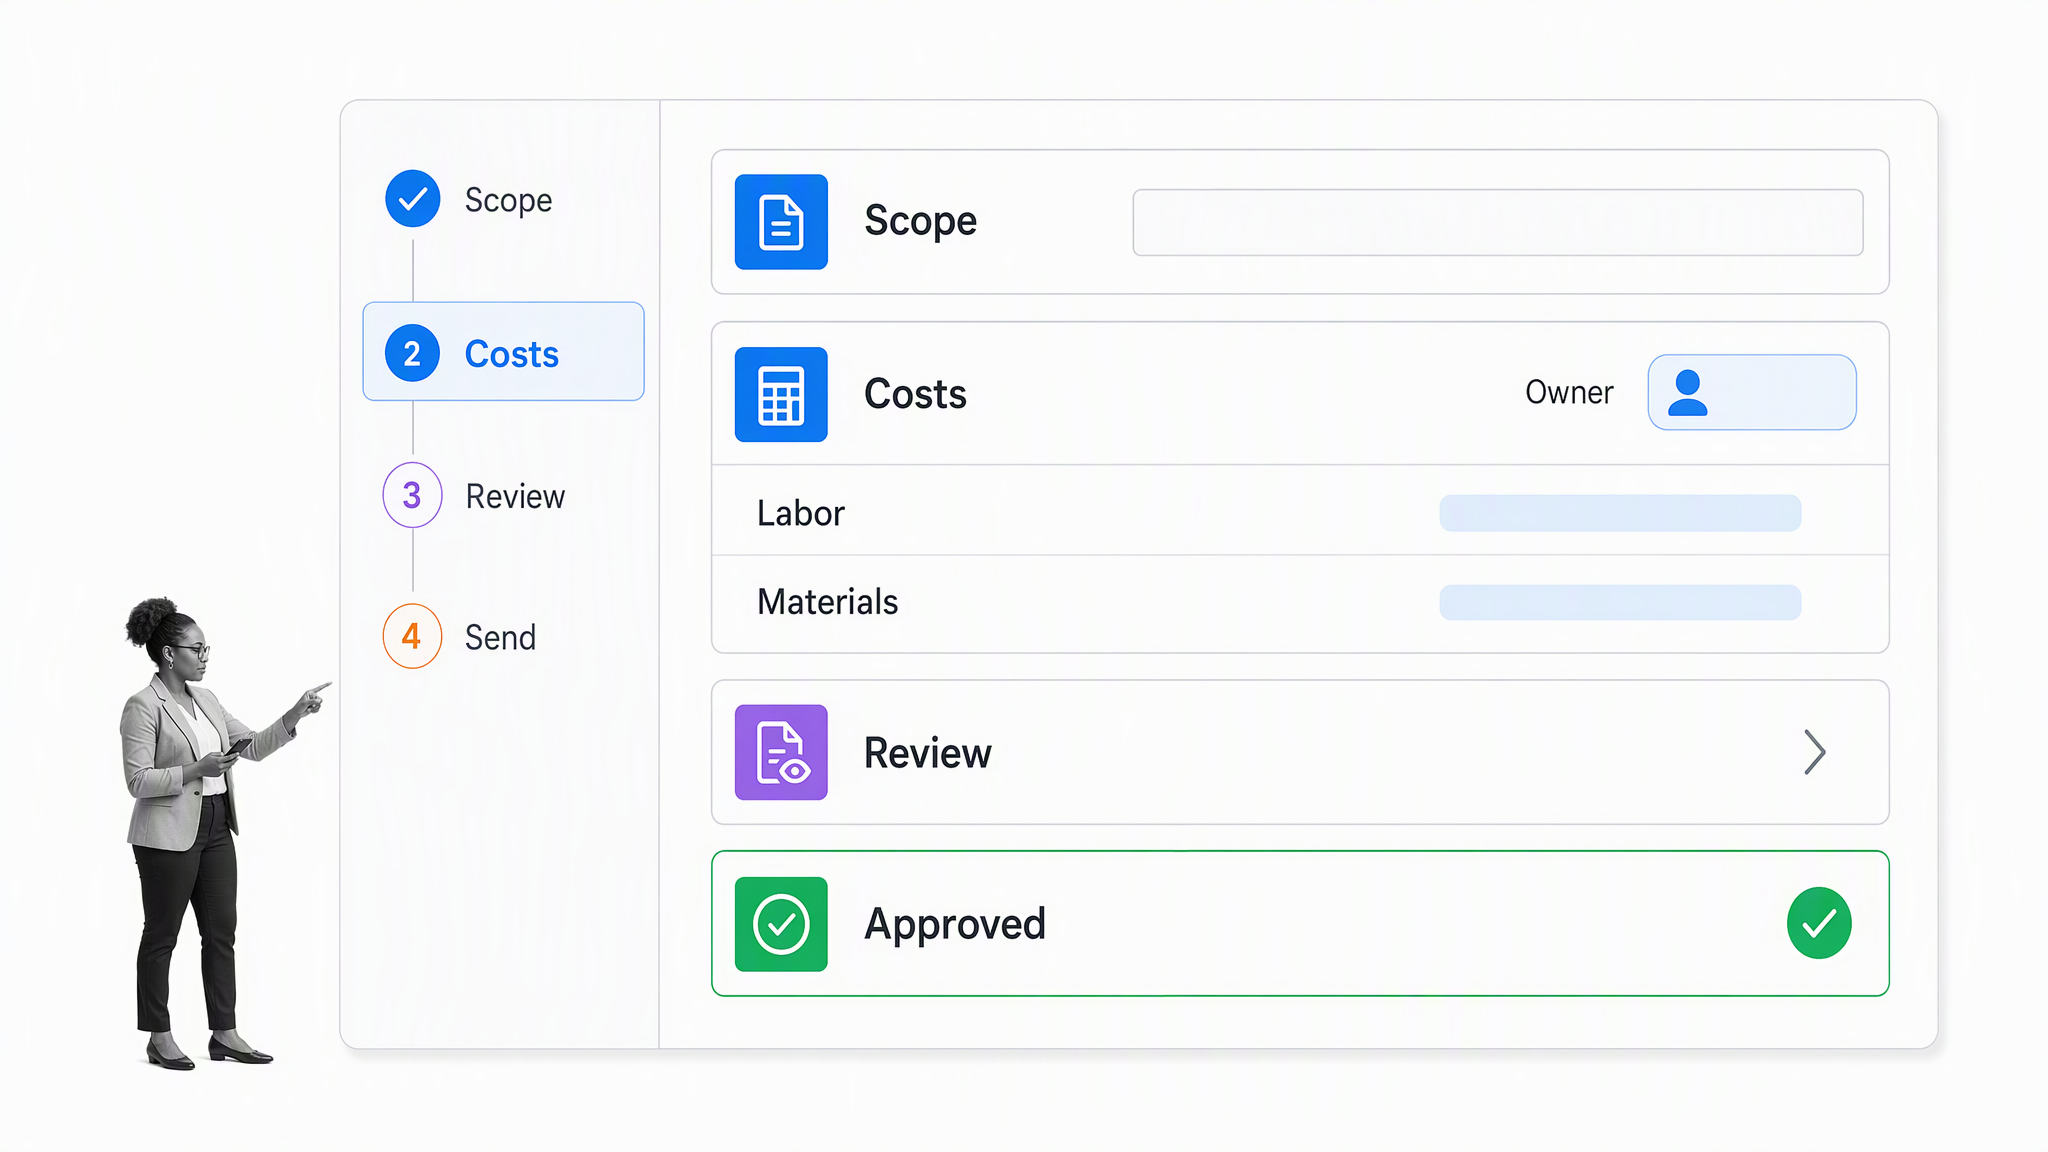Open the Owner selector field
Viewport: 2048px width, 1152px height.
(1752, 392)
